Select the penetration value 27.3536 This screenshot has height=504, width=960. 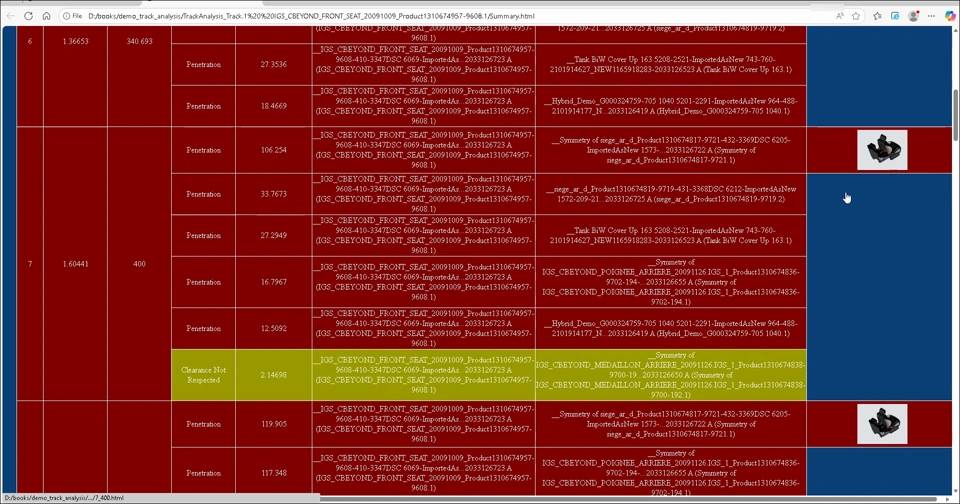(273, 64)
